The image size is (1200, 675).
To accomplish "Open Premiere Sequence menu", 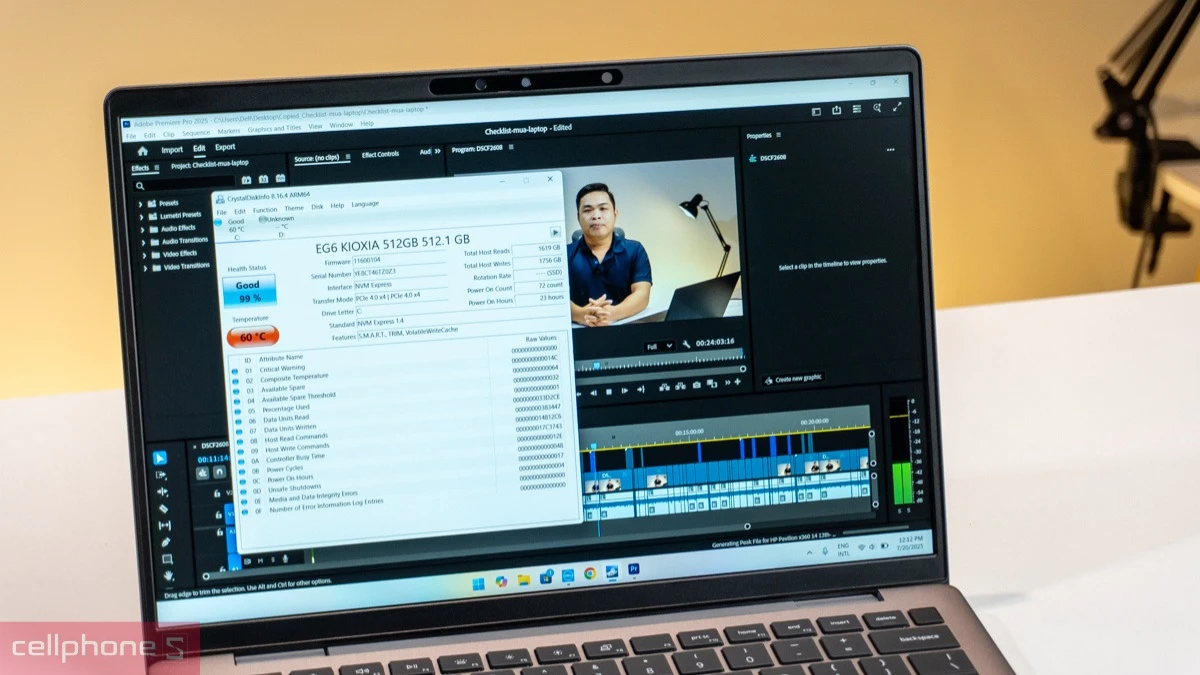I will coord(196,133).
